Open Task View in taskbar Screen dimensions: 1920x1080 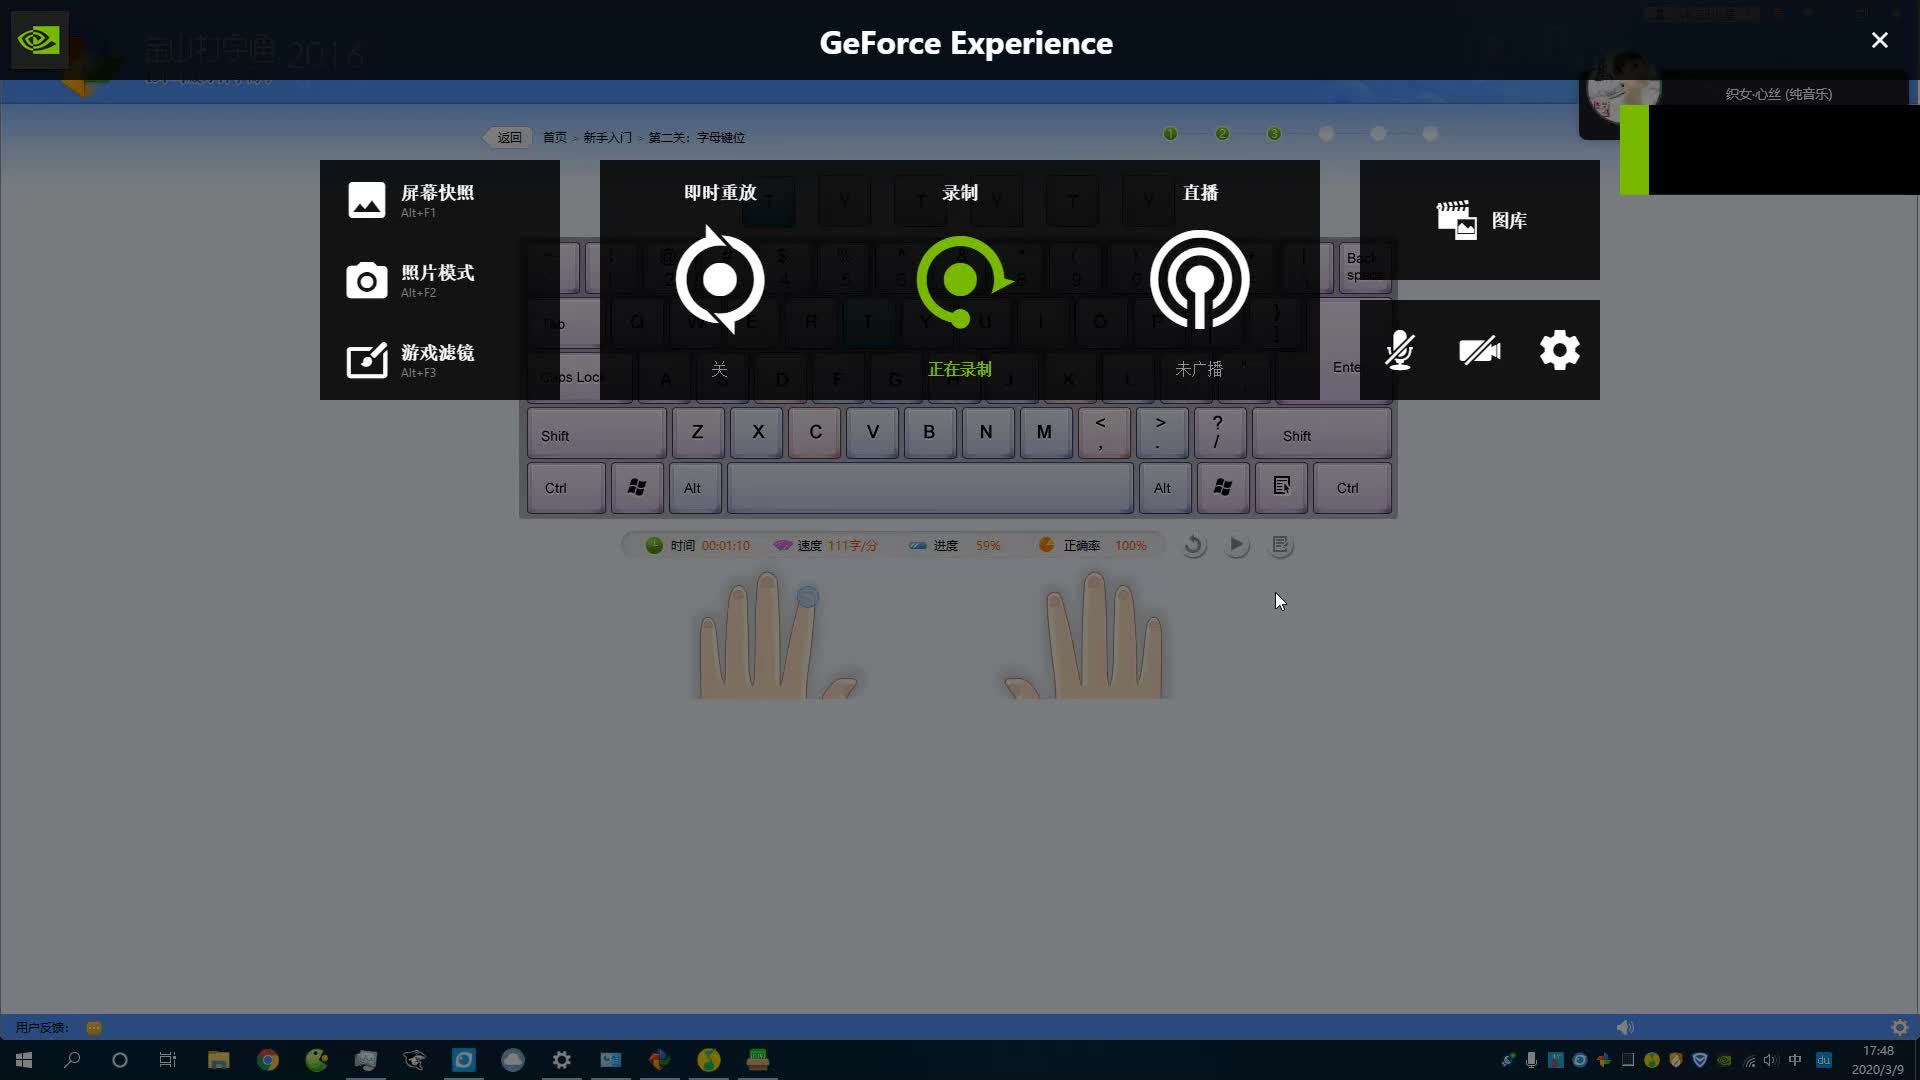tap(168, 1060)
